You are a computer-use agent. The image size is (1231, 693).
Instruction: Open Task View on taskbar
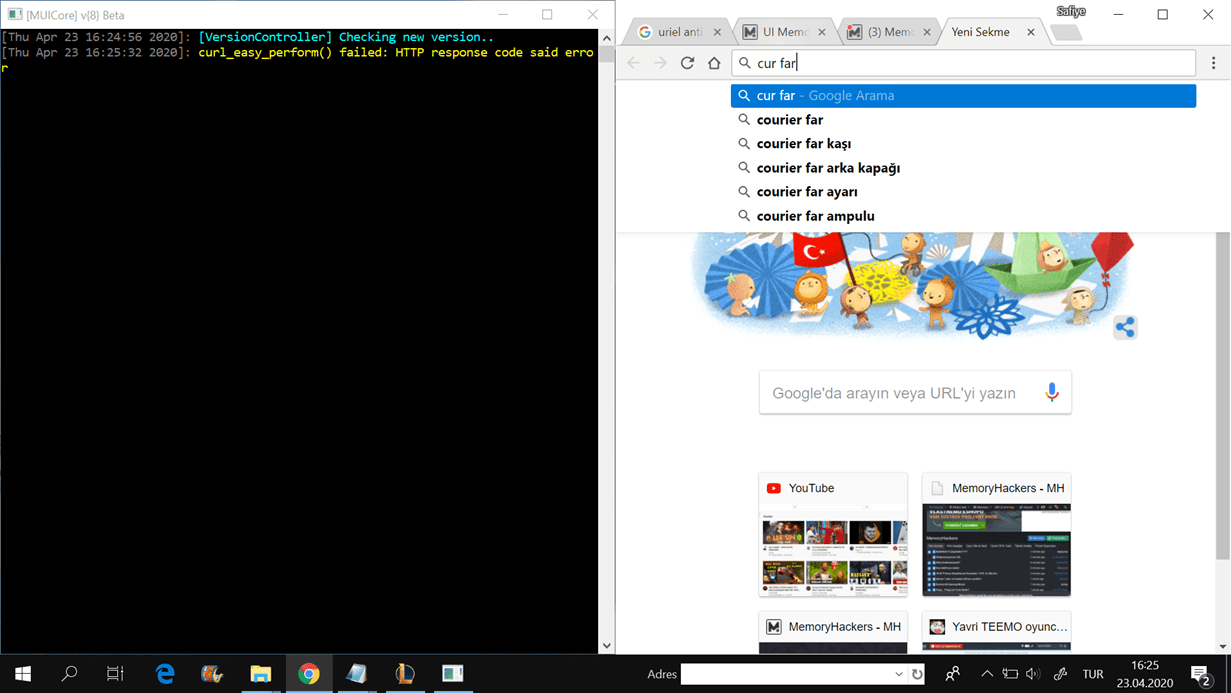(x=115, y=674)
